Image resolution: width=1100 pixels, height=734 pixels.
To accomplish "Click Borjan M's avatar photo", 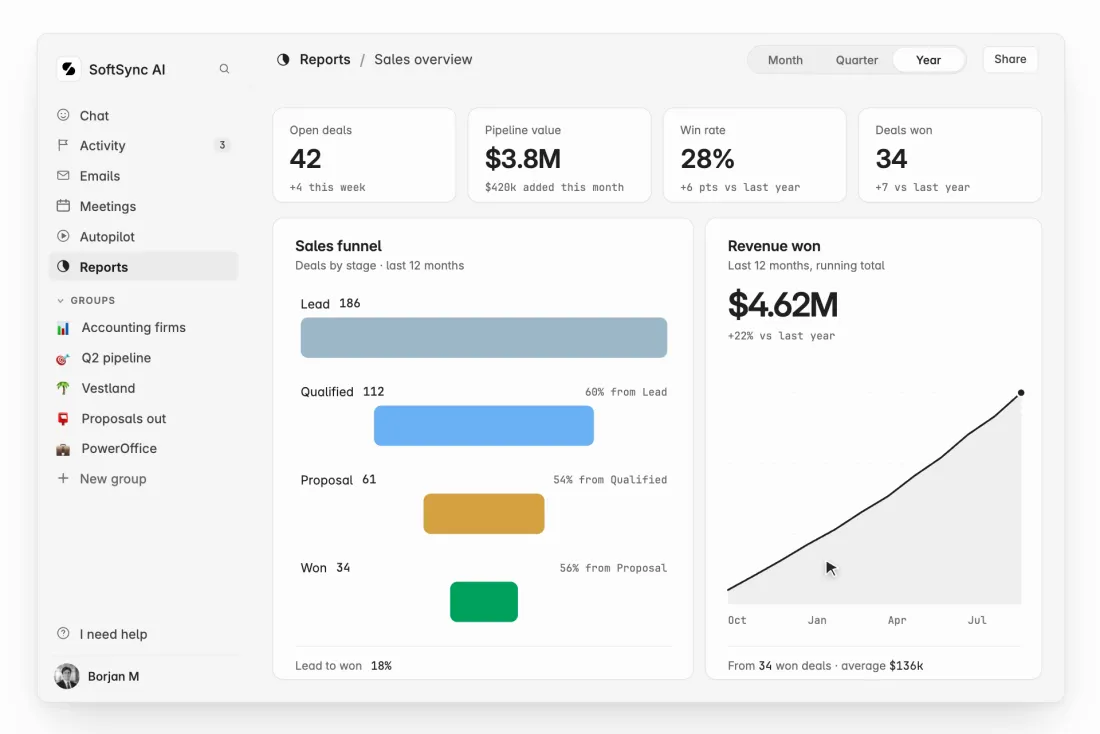I will (x=67, y=676).
